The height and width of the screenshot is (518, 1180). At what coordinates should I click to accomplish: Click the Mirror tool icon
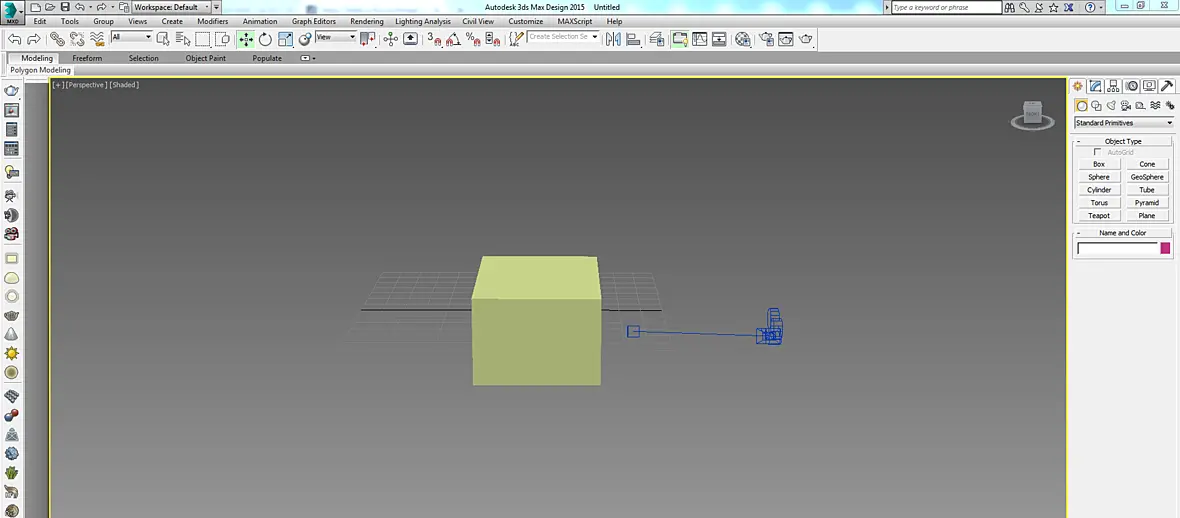tap(613, 38)
